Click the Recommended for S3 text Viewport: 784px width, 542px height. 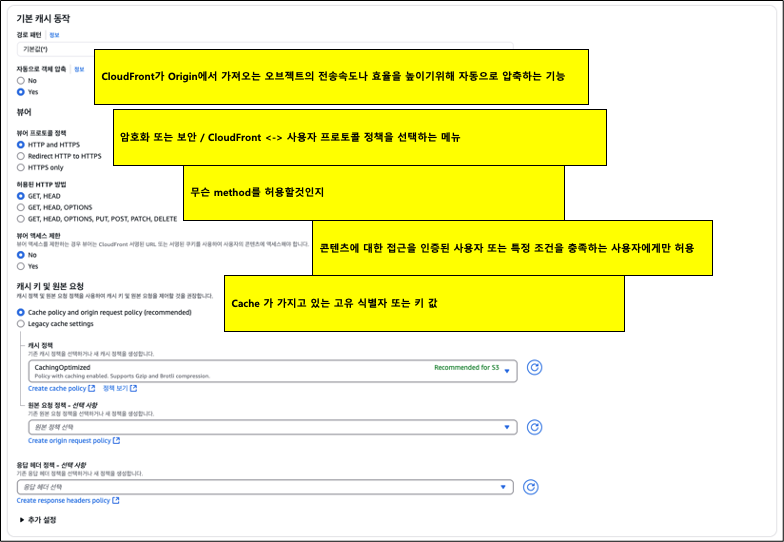466,368
